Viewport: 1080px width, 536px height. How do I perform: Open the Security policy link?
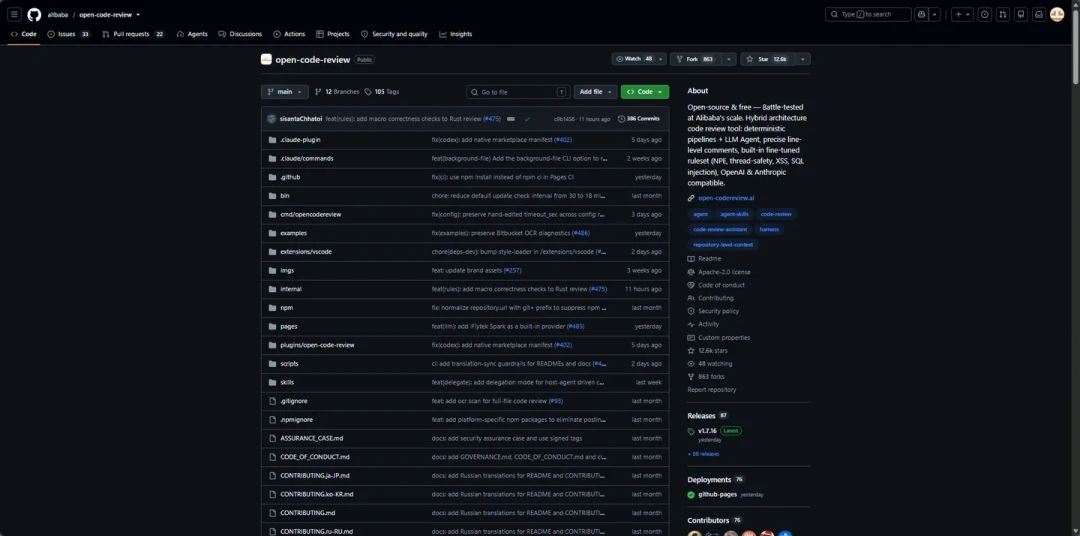point(714,311)
